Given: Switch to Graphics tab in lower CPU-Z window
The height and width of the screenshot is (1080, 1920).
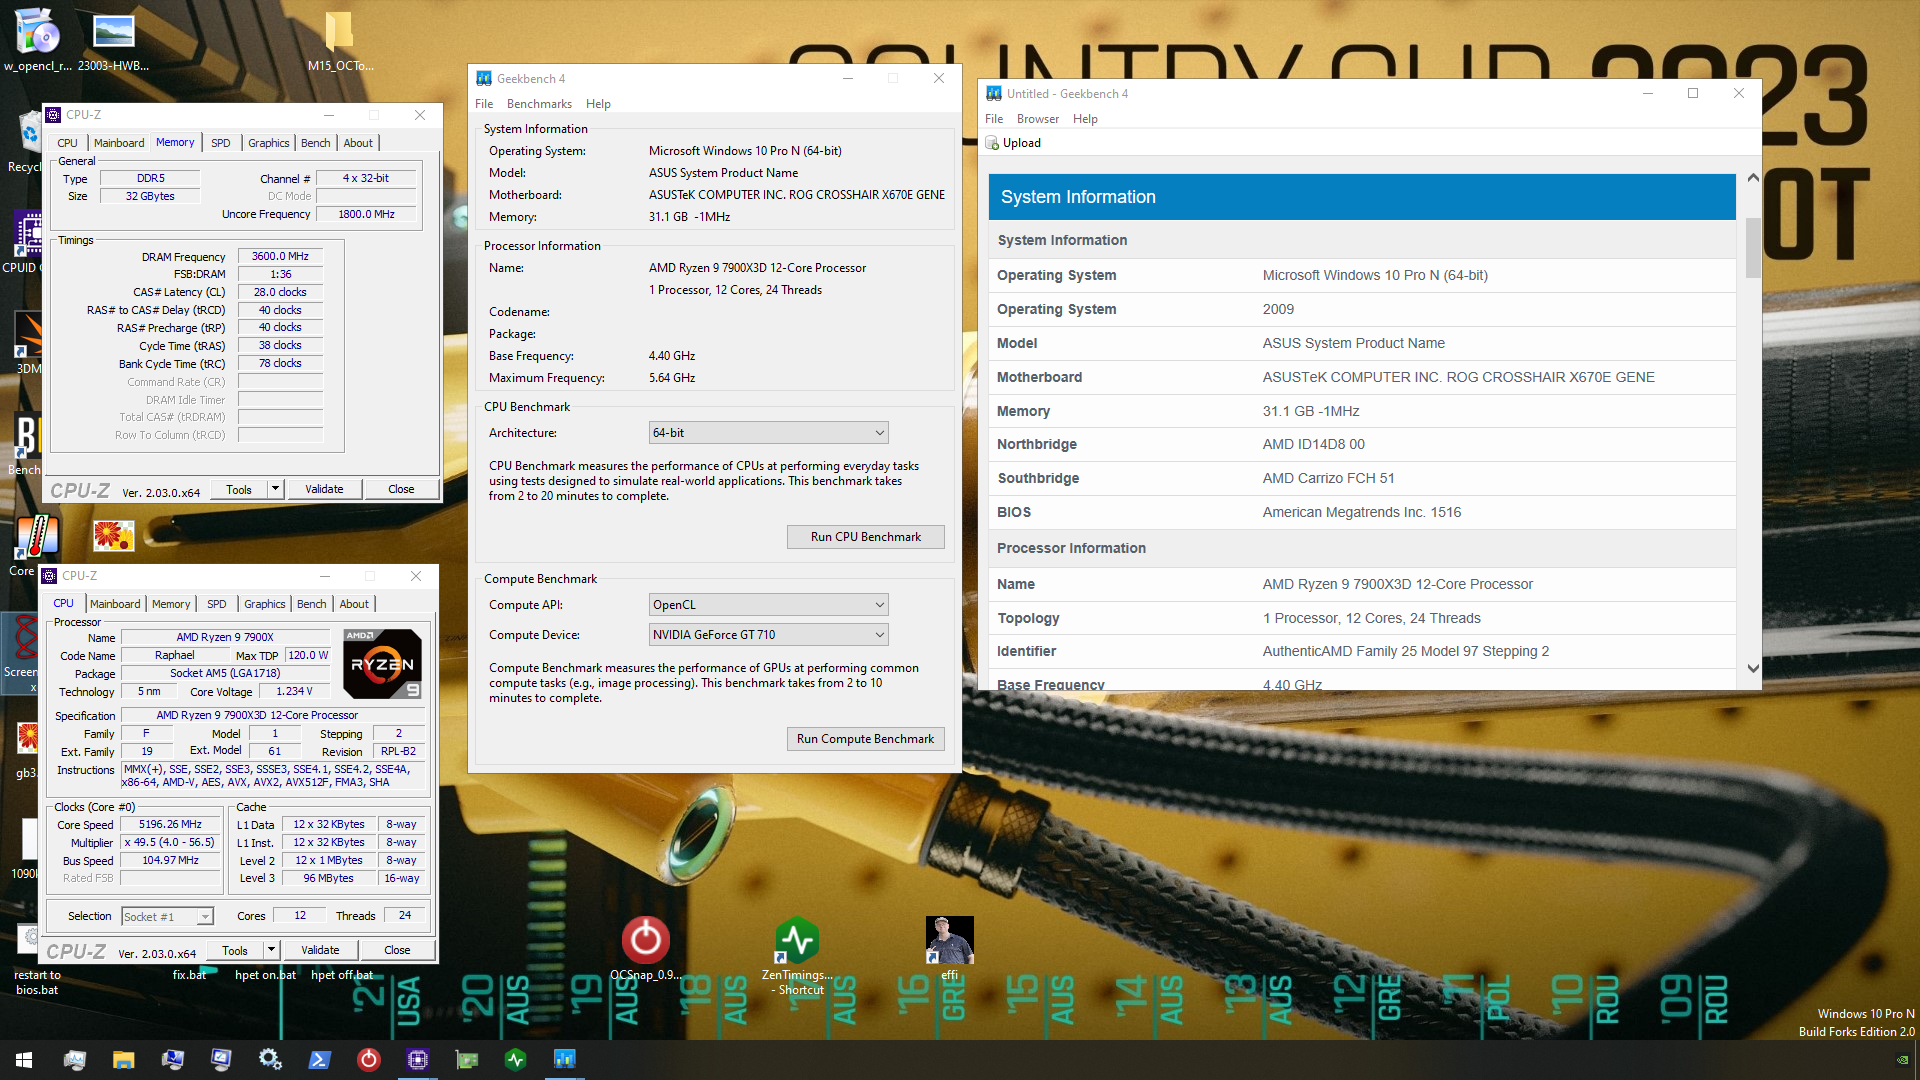Looking at the screenshot, I should [x=265, y=604].
